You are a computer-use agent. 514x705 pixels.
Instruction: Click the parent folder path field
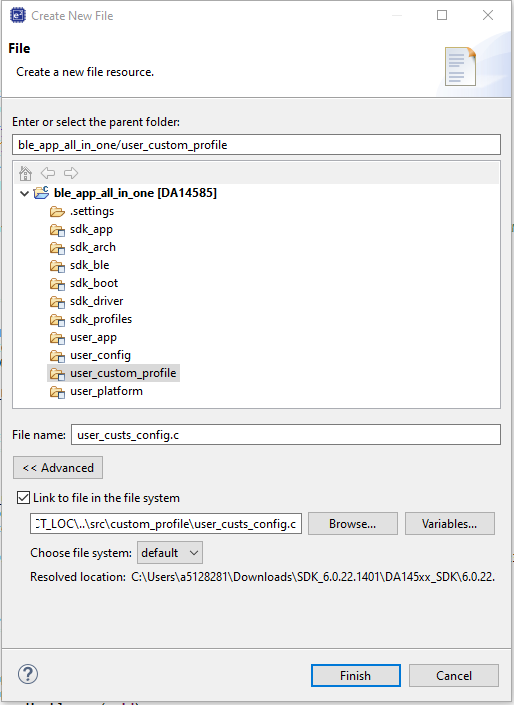[x=256, y=145]
